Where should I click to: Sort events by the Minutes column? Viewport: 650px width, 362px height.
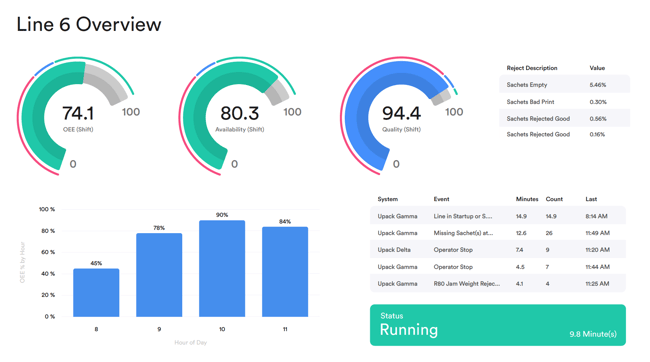527,199
